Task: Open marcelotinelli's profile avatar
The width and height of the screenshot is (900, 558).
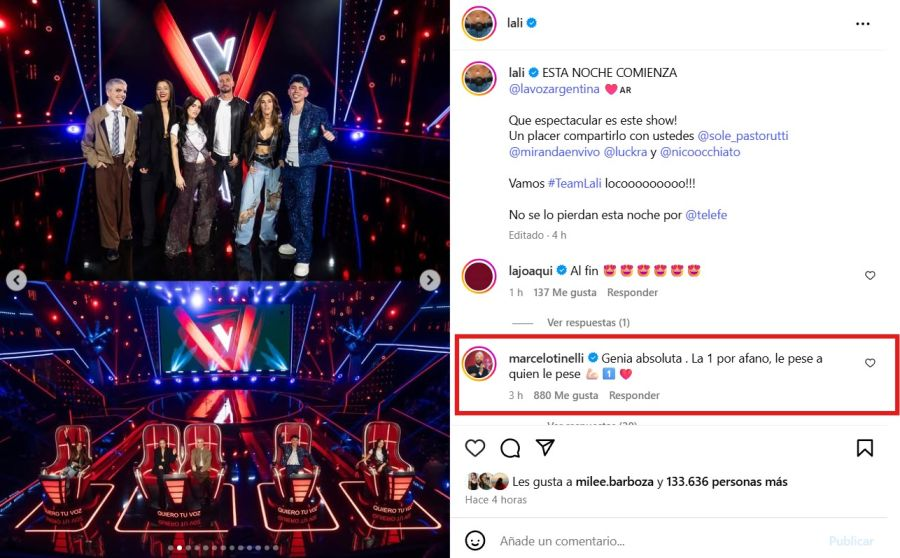Action: point(480,364)
